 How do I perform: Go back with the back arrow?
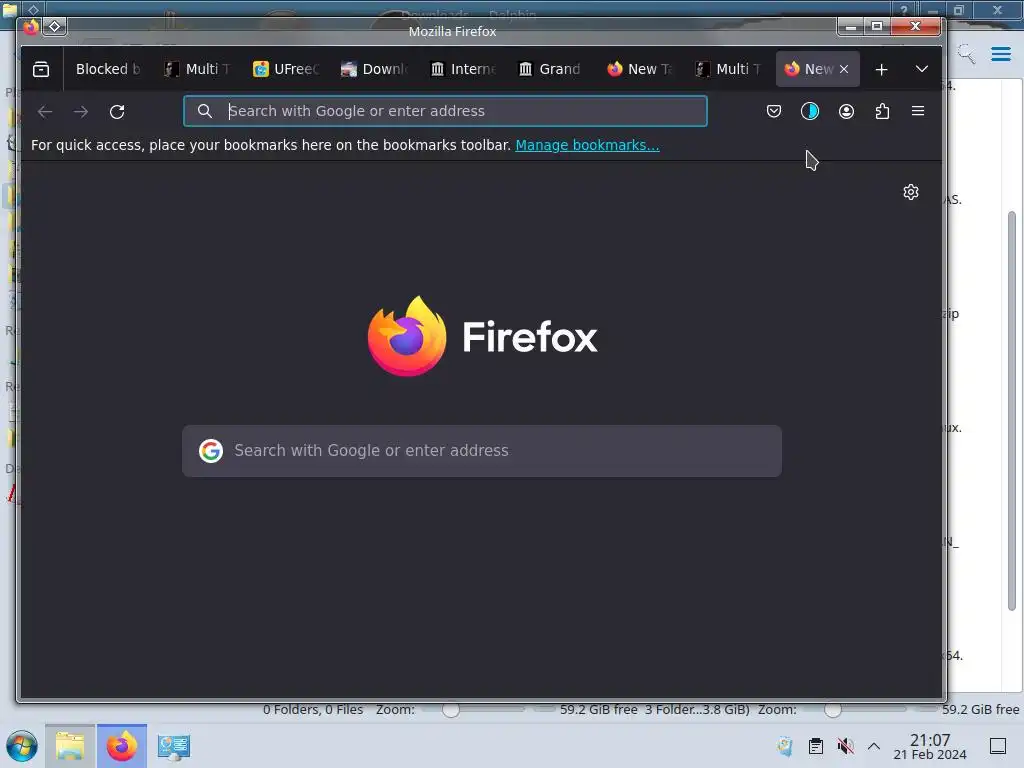(44, 112)
